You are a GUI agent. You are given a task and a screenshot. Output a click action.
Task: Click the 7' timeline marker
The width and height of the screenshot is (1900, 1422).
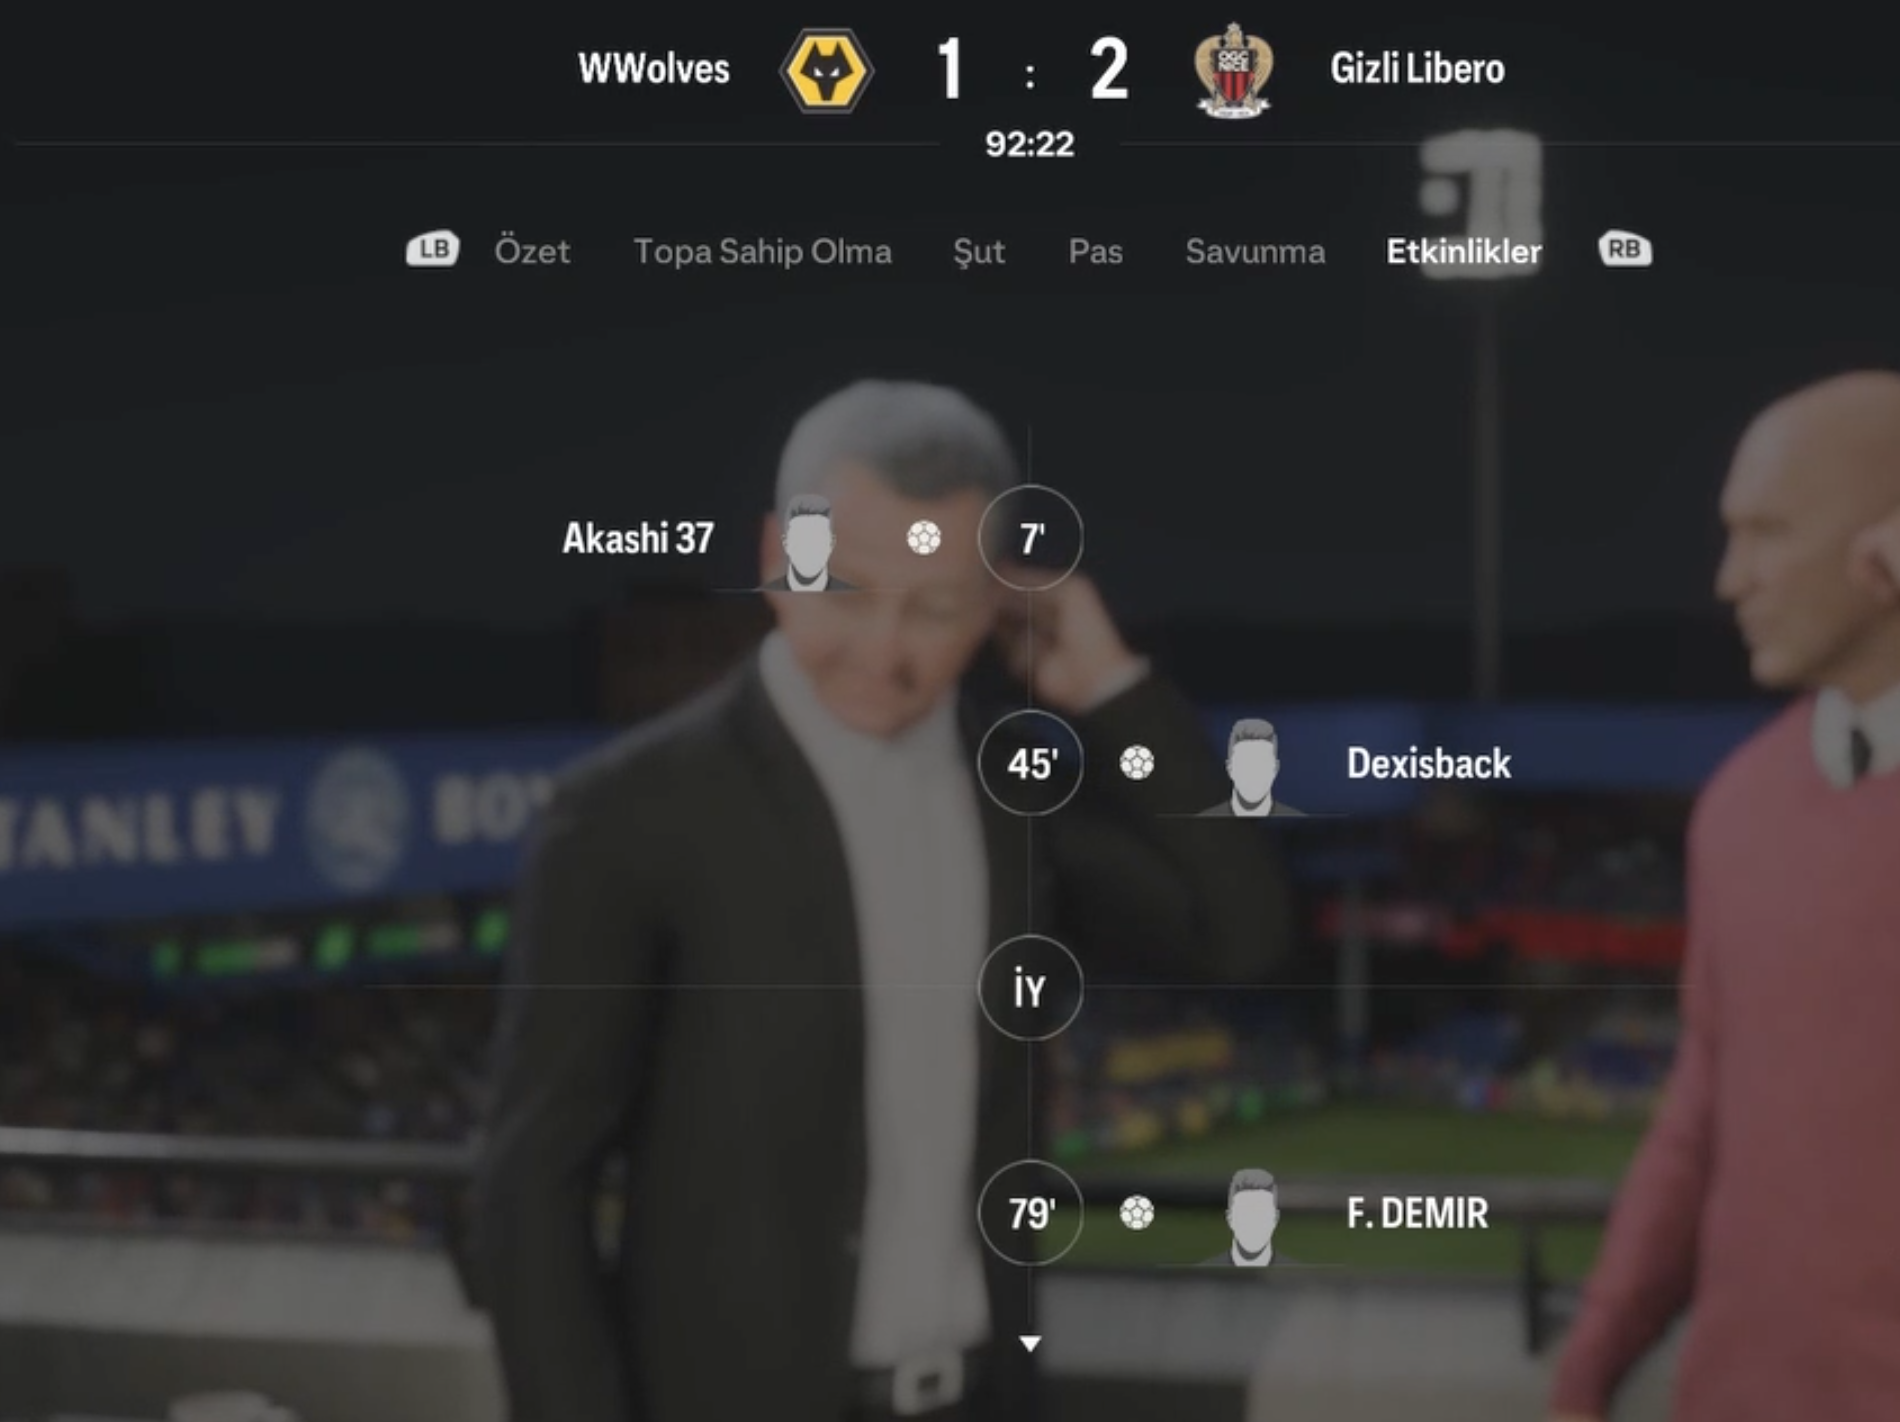(x=1030, y=538)
